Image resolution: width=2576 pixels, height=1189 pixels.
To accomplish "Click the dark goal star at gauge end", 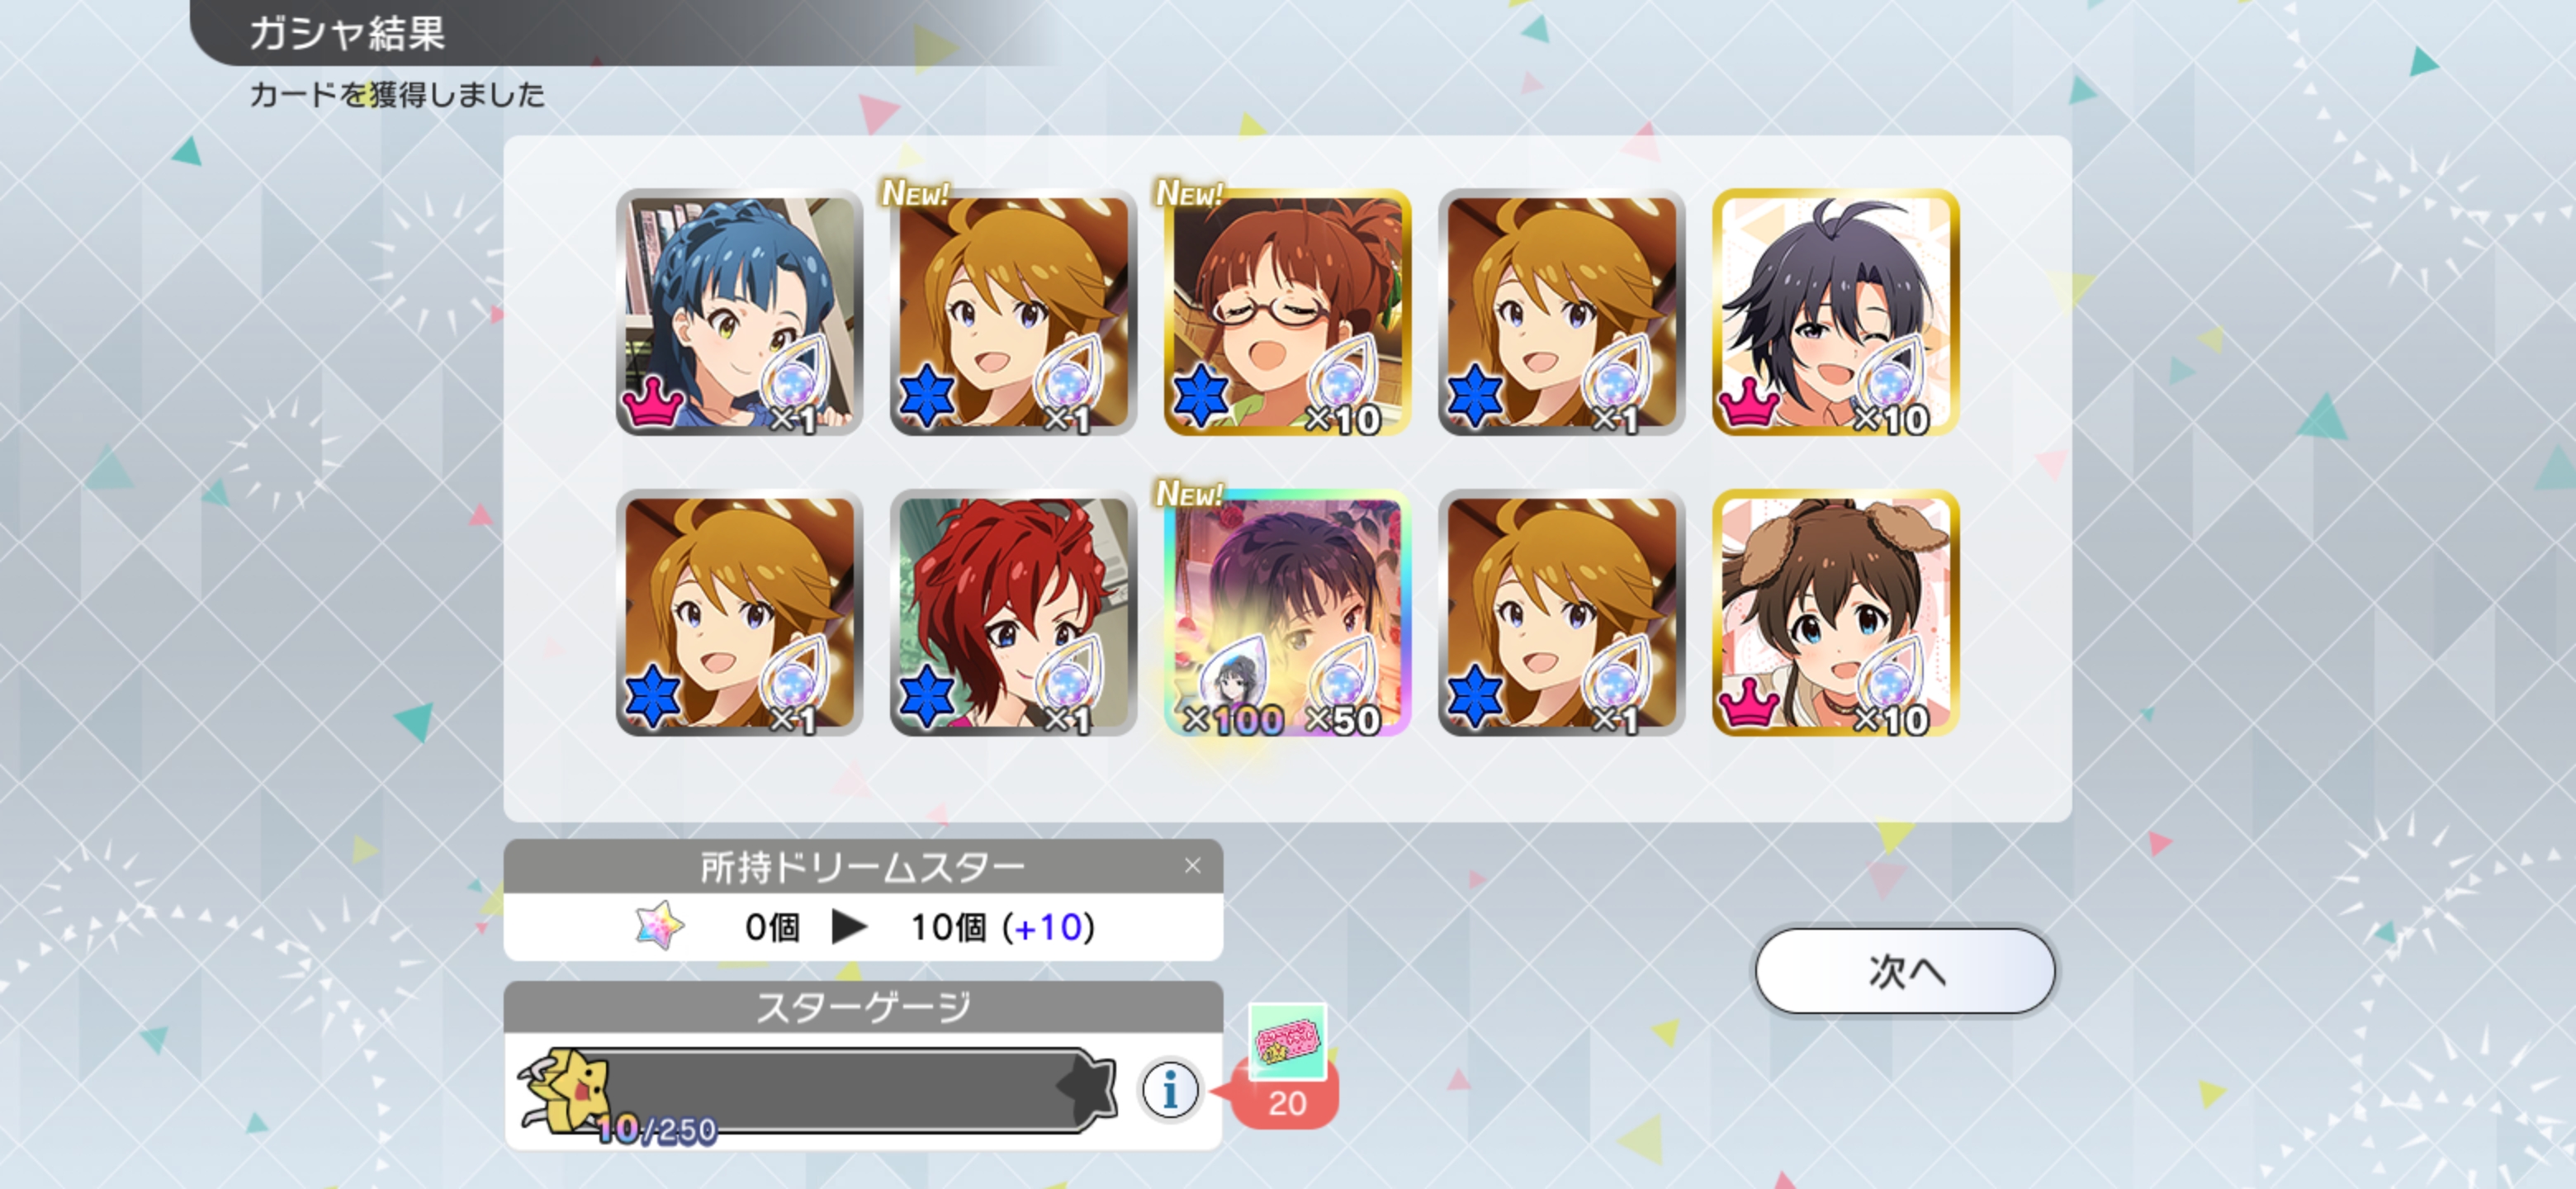I will (1086, 1086).
